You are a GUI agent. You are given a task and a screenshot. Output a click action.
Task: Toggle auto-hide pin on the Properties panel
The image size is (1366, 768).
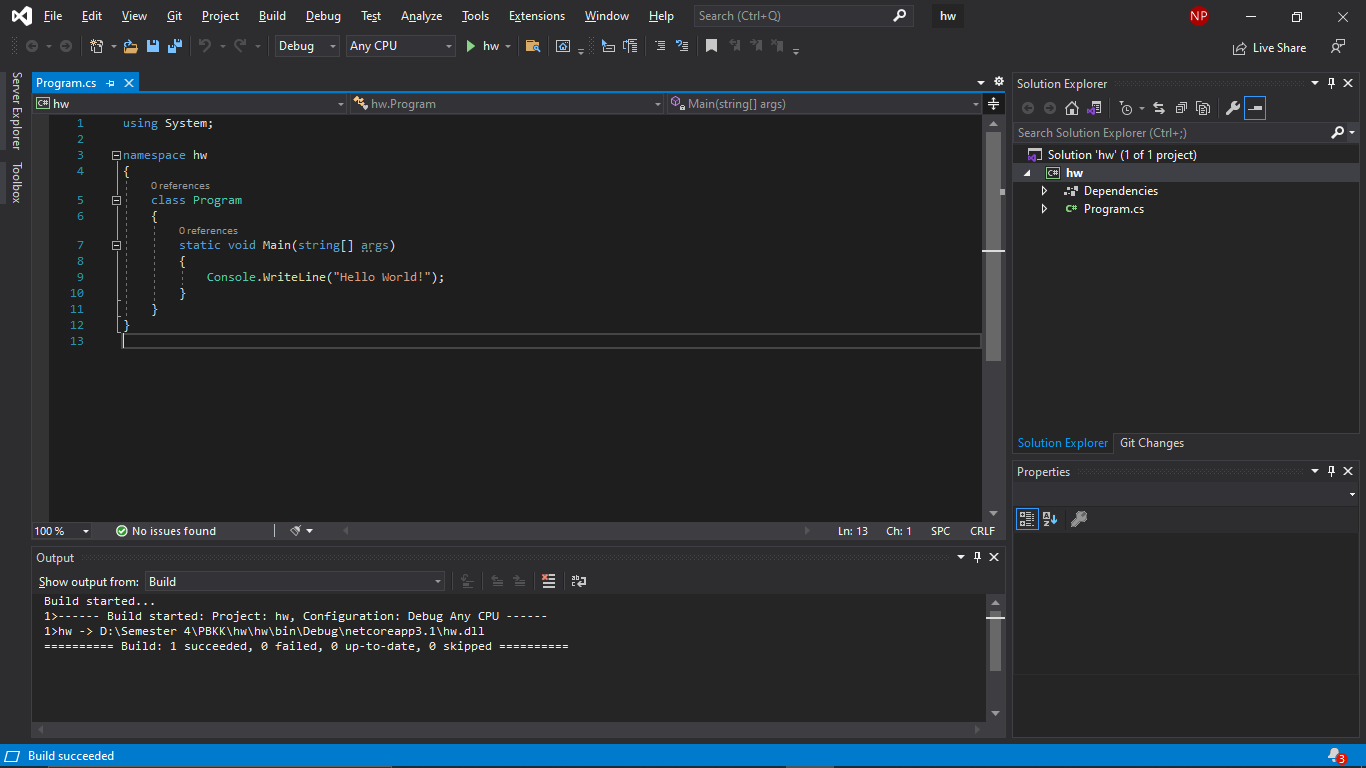[1331, 471]
